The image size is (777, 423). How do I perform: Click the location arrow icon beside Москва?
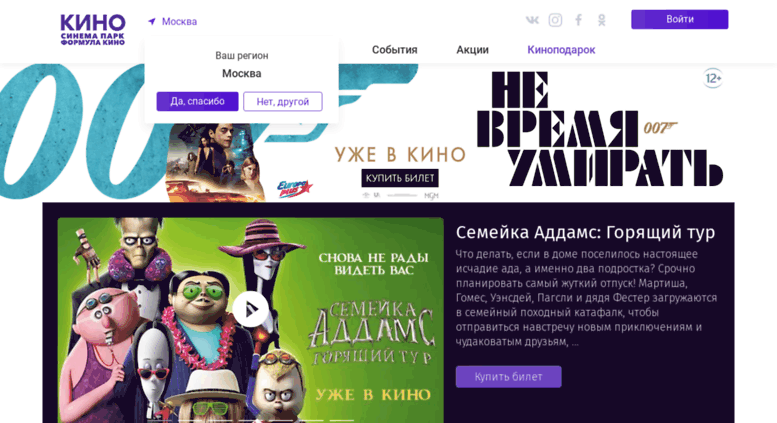[x=152, y=21]
